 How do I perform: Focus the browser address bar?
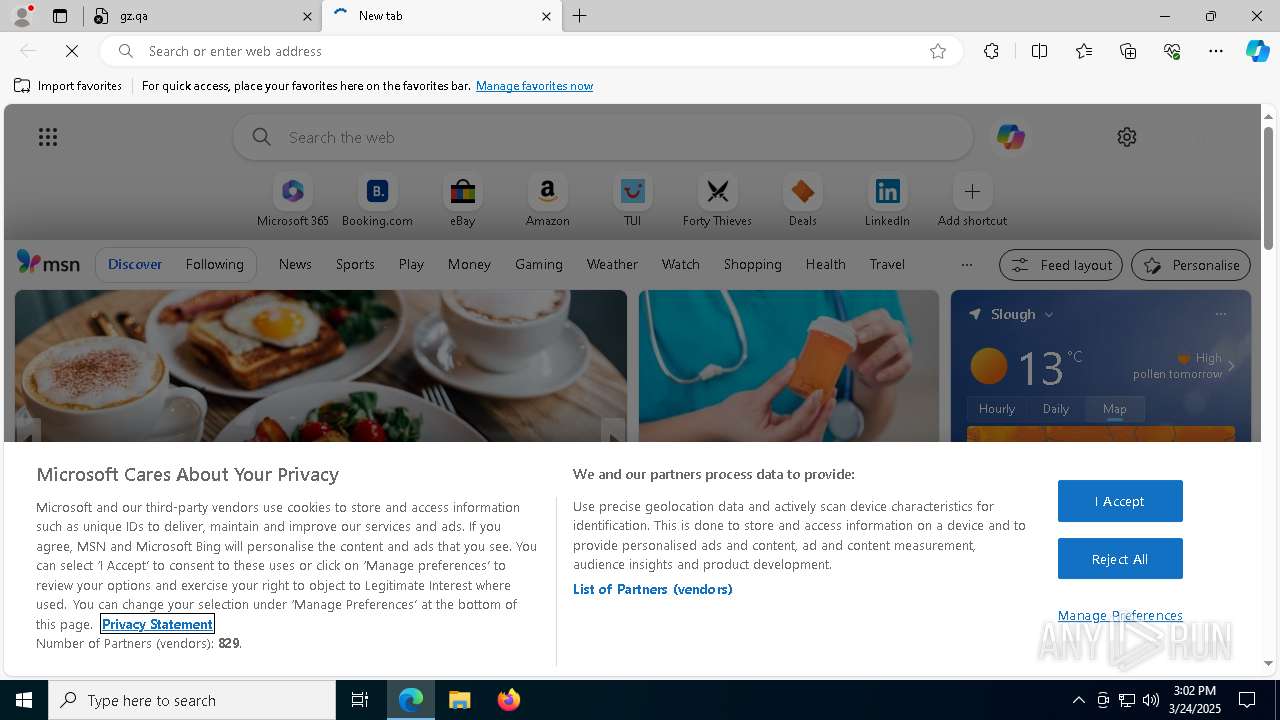coord(530,51)
